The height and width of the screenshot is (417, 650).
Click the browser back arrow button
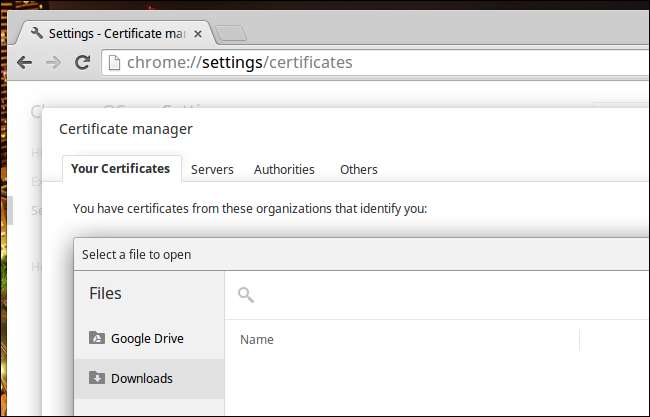pyautogui.click(x=25, y=62)
